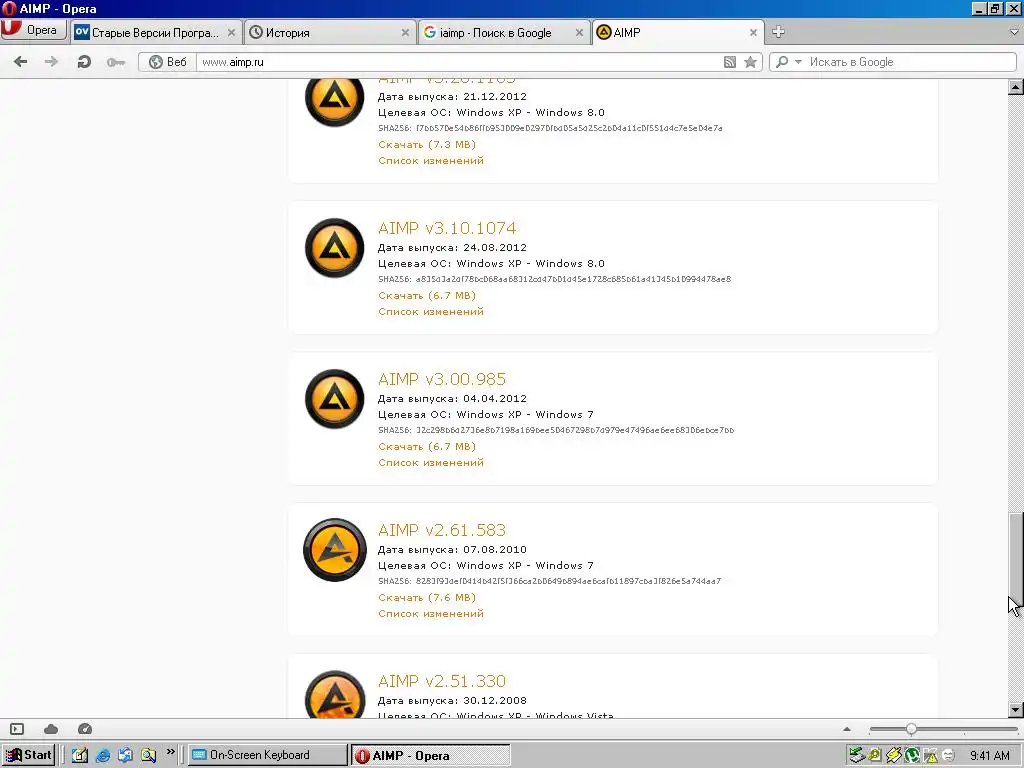Open the first Quick Launch notepad icon
This screenshot has width=1024, height=768.
tap(80, 756)
